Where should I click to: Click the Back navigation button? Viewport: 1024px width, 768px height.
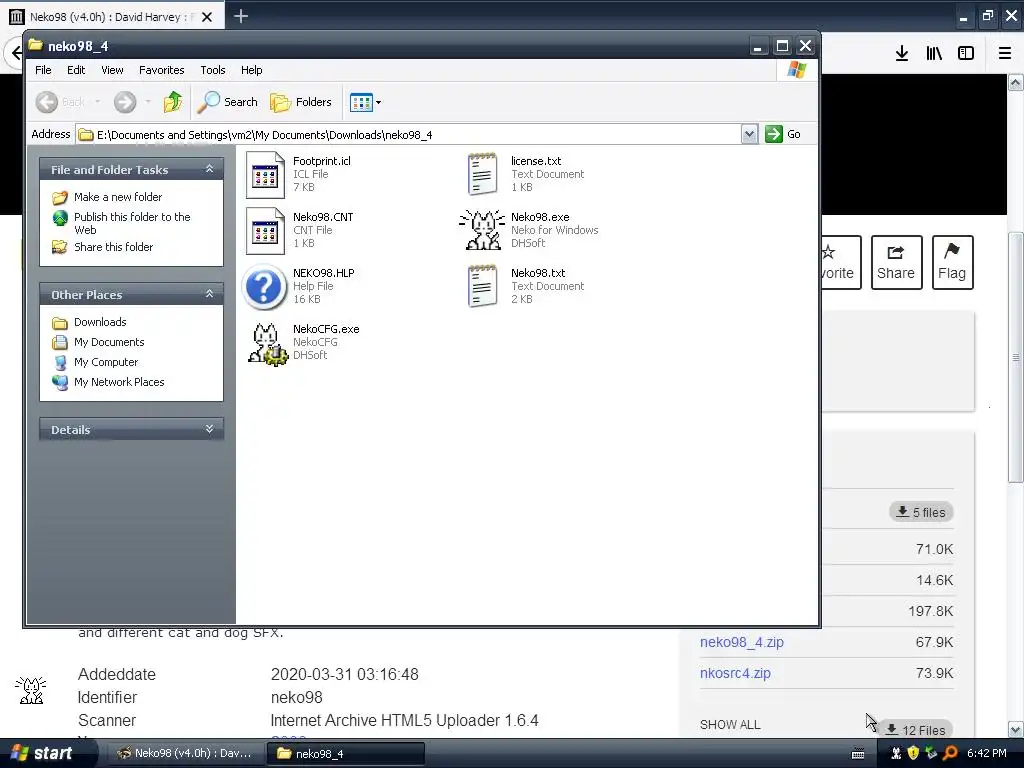coord(59,102)
